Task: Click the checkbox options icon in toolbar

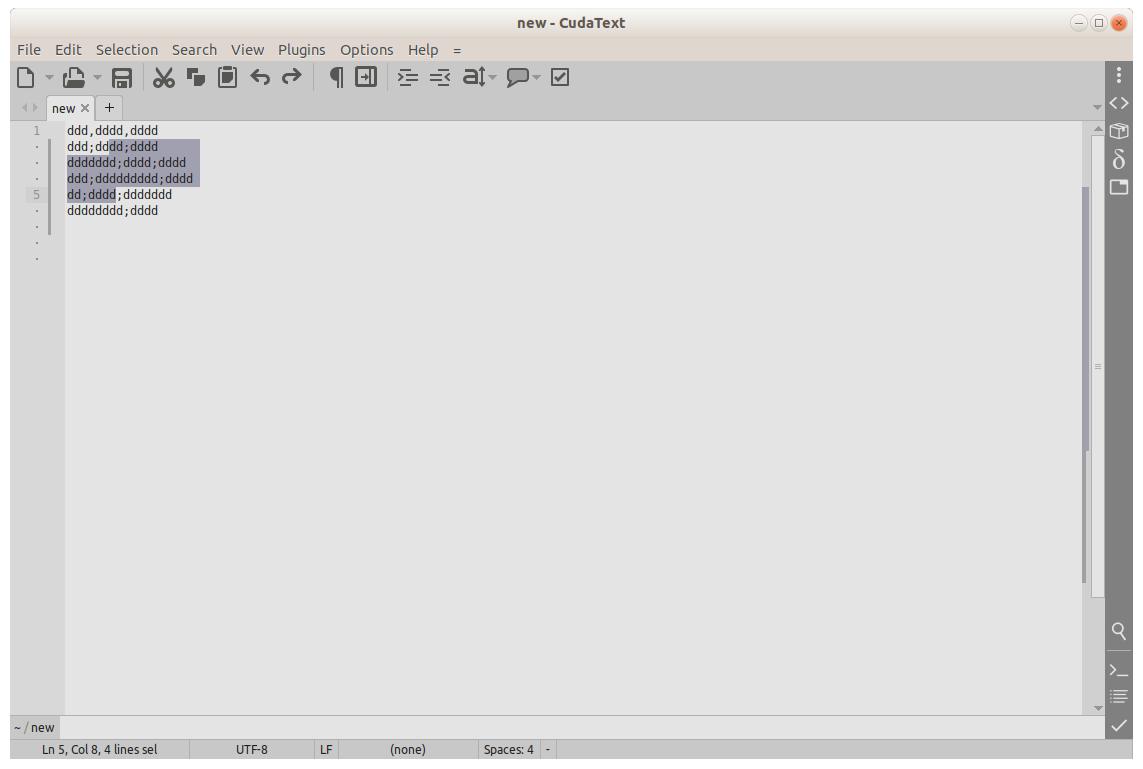Action: point(560,78)
